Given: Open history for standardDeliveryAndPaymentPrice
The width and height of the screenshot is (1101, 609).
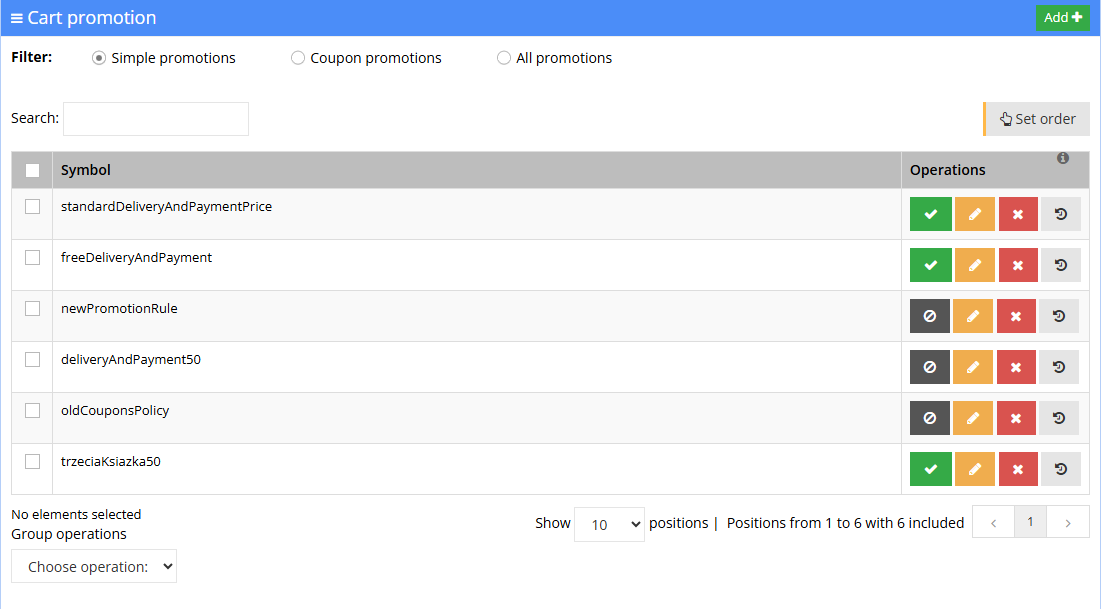Looking at the screenshot, I should point(1061,214).
